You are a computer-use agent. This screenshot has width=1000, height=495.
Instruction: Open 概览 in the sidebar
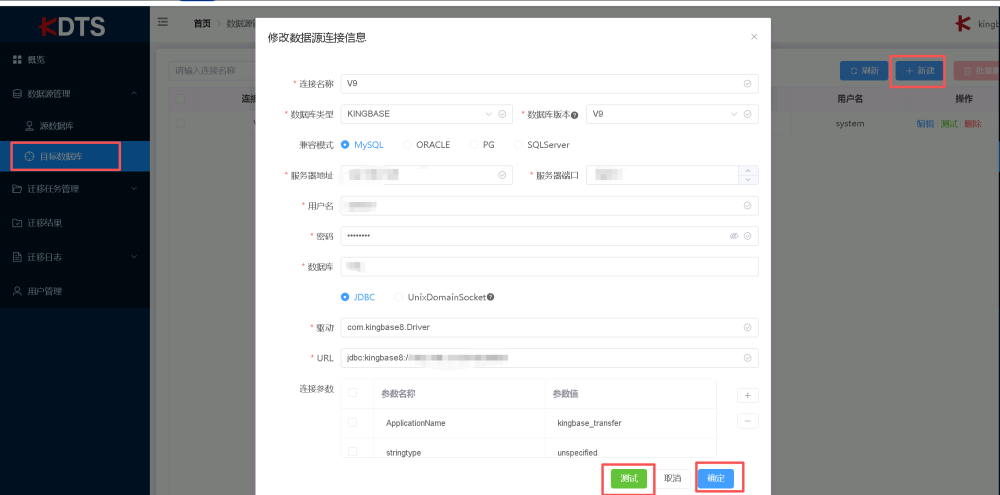click(x=75, y=60)
